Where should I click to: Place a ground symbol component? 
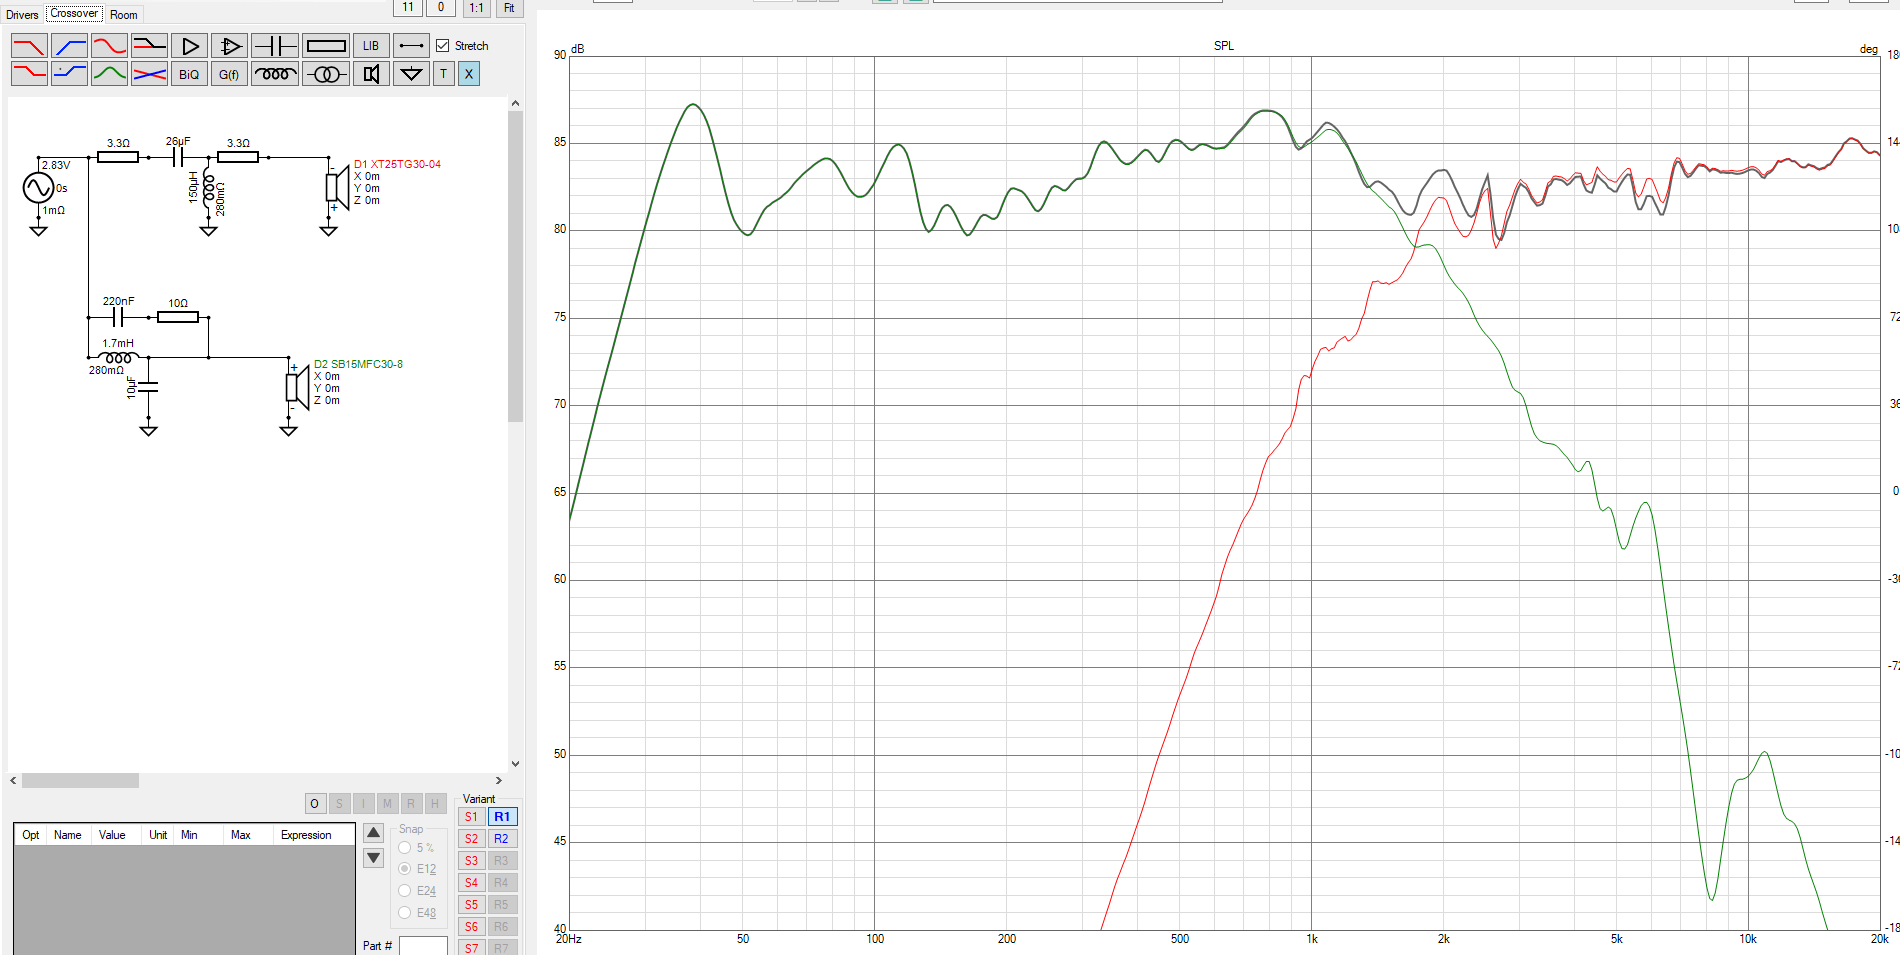click(411, 74)
